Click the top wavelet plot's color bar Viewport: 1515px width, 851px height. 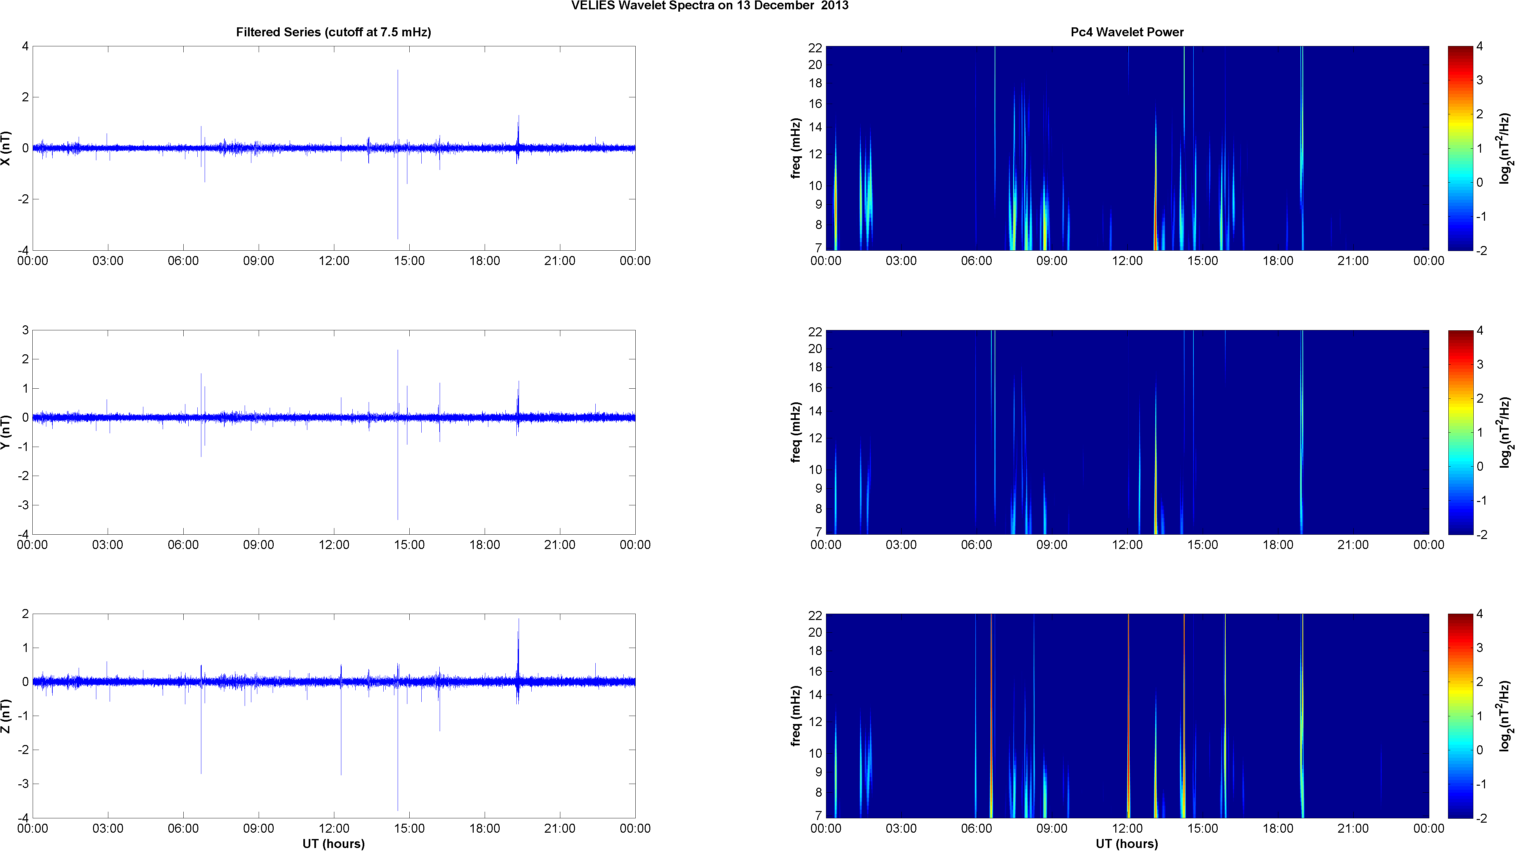tap(1460, 148)
